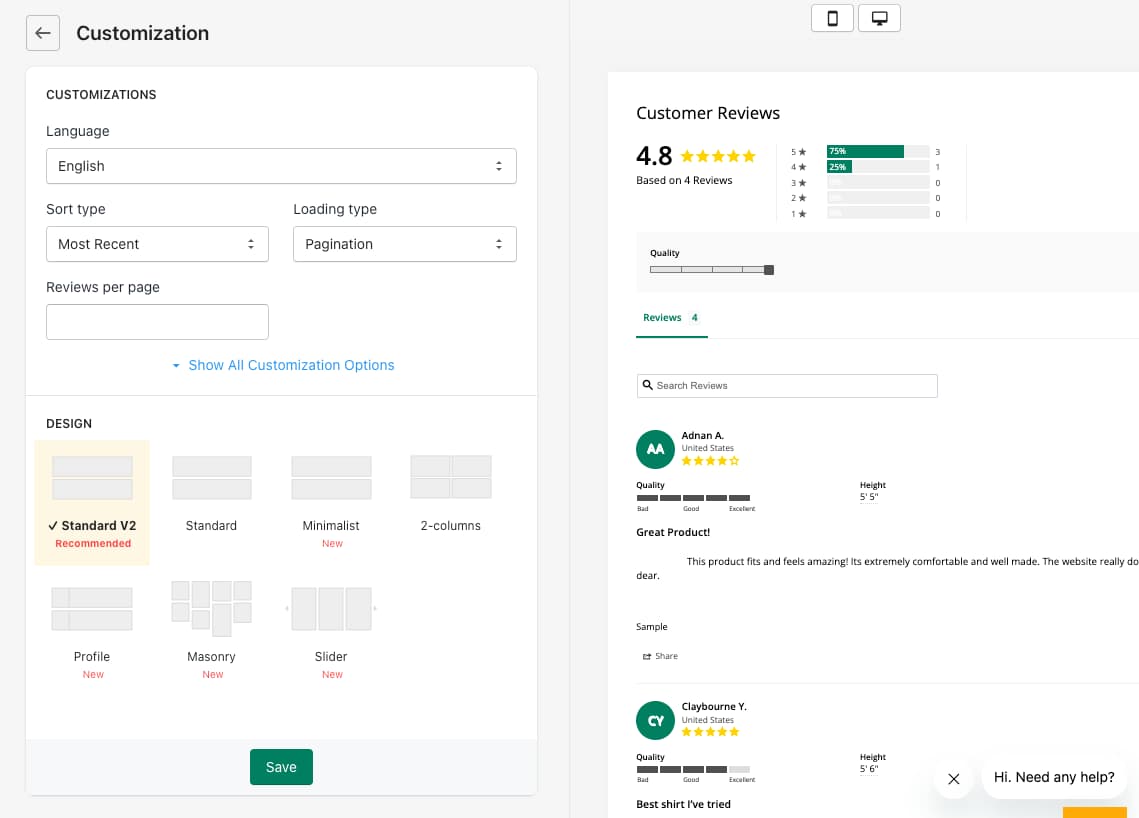Open the Reviews tab in preview
This screenshot has width=1139, height=818.
[671, 318]
